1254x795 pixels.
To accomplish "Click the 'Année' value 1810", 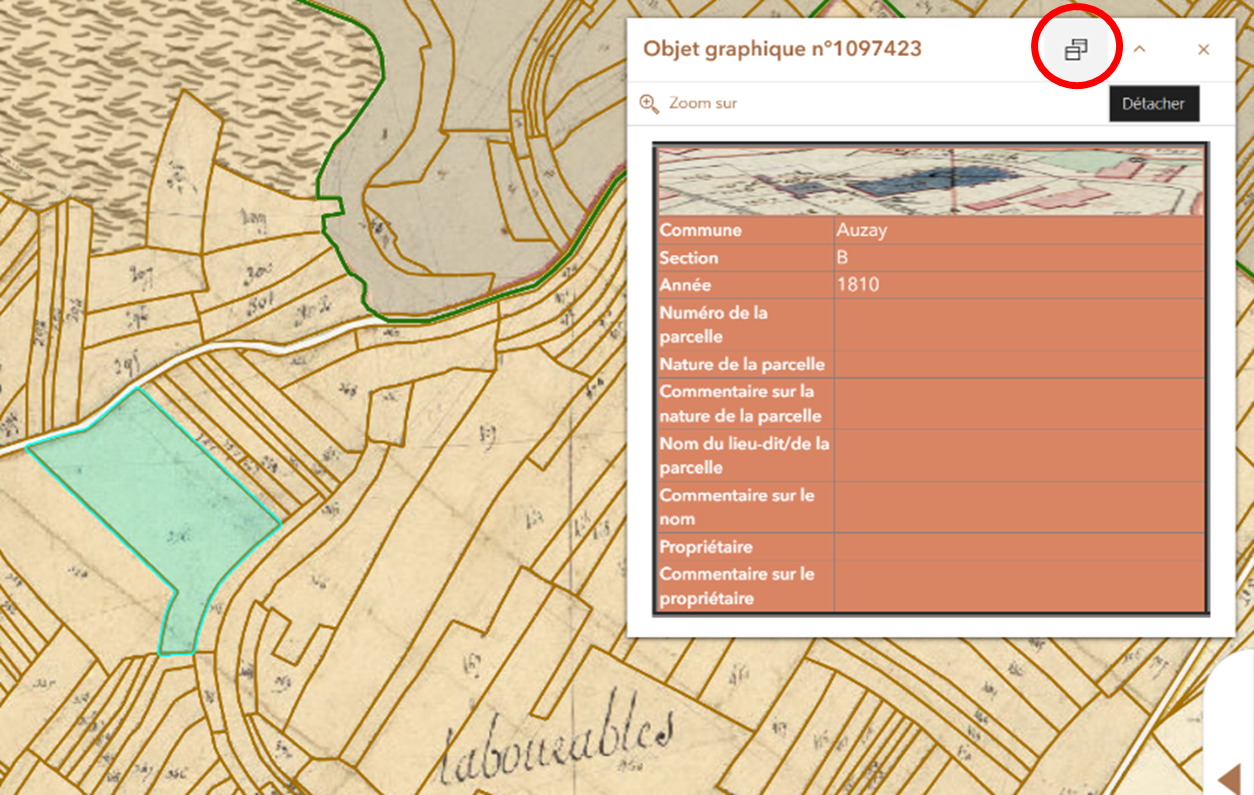I will 1018,285.
